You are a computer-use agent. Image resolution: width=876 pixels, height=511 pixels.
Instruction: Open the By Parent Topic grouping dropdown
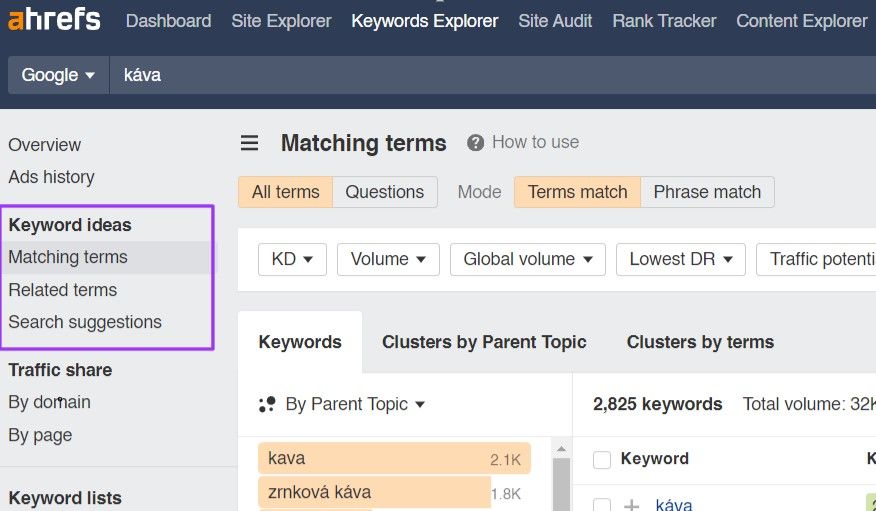[x=355, y=404]
